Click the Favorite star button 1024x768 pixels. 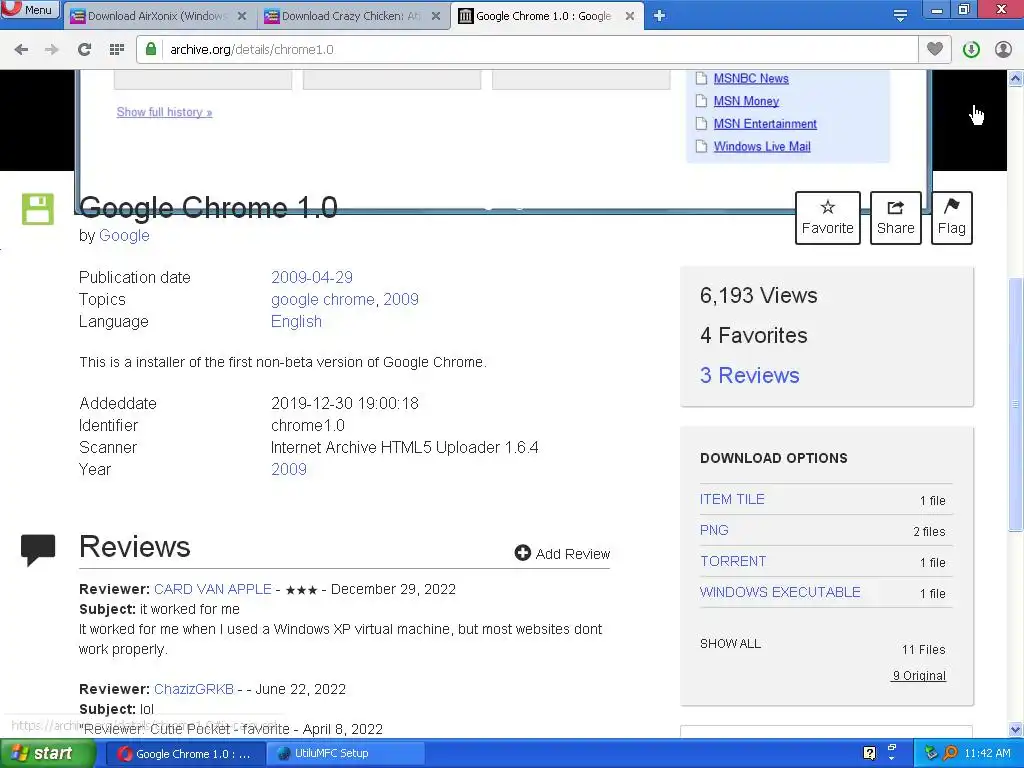[x=827, y=218]
